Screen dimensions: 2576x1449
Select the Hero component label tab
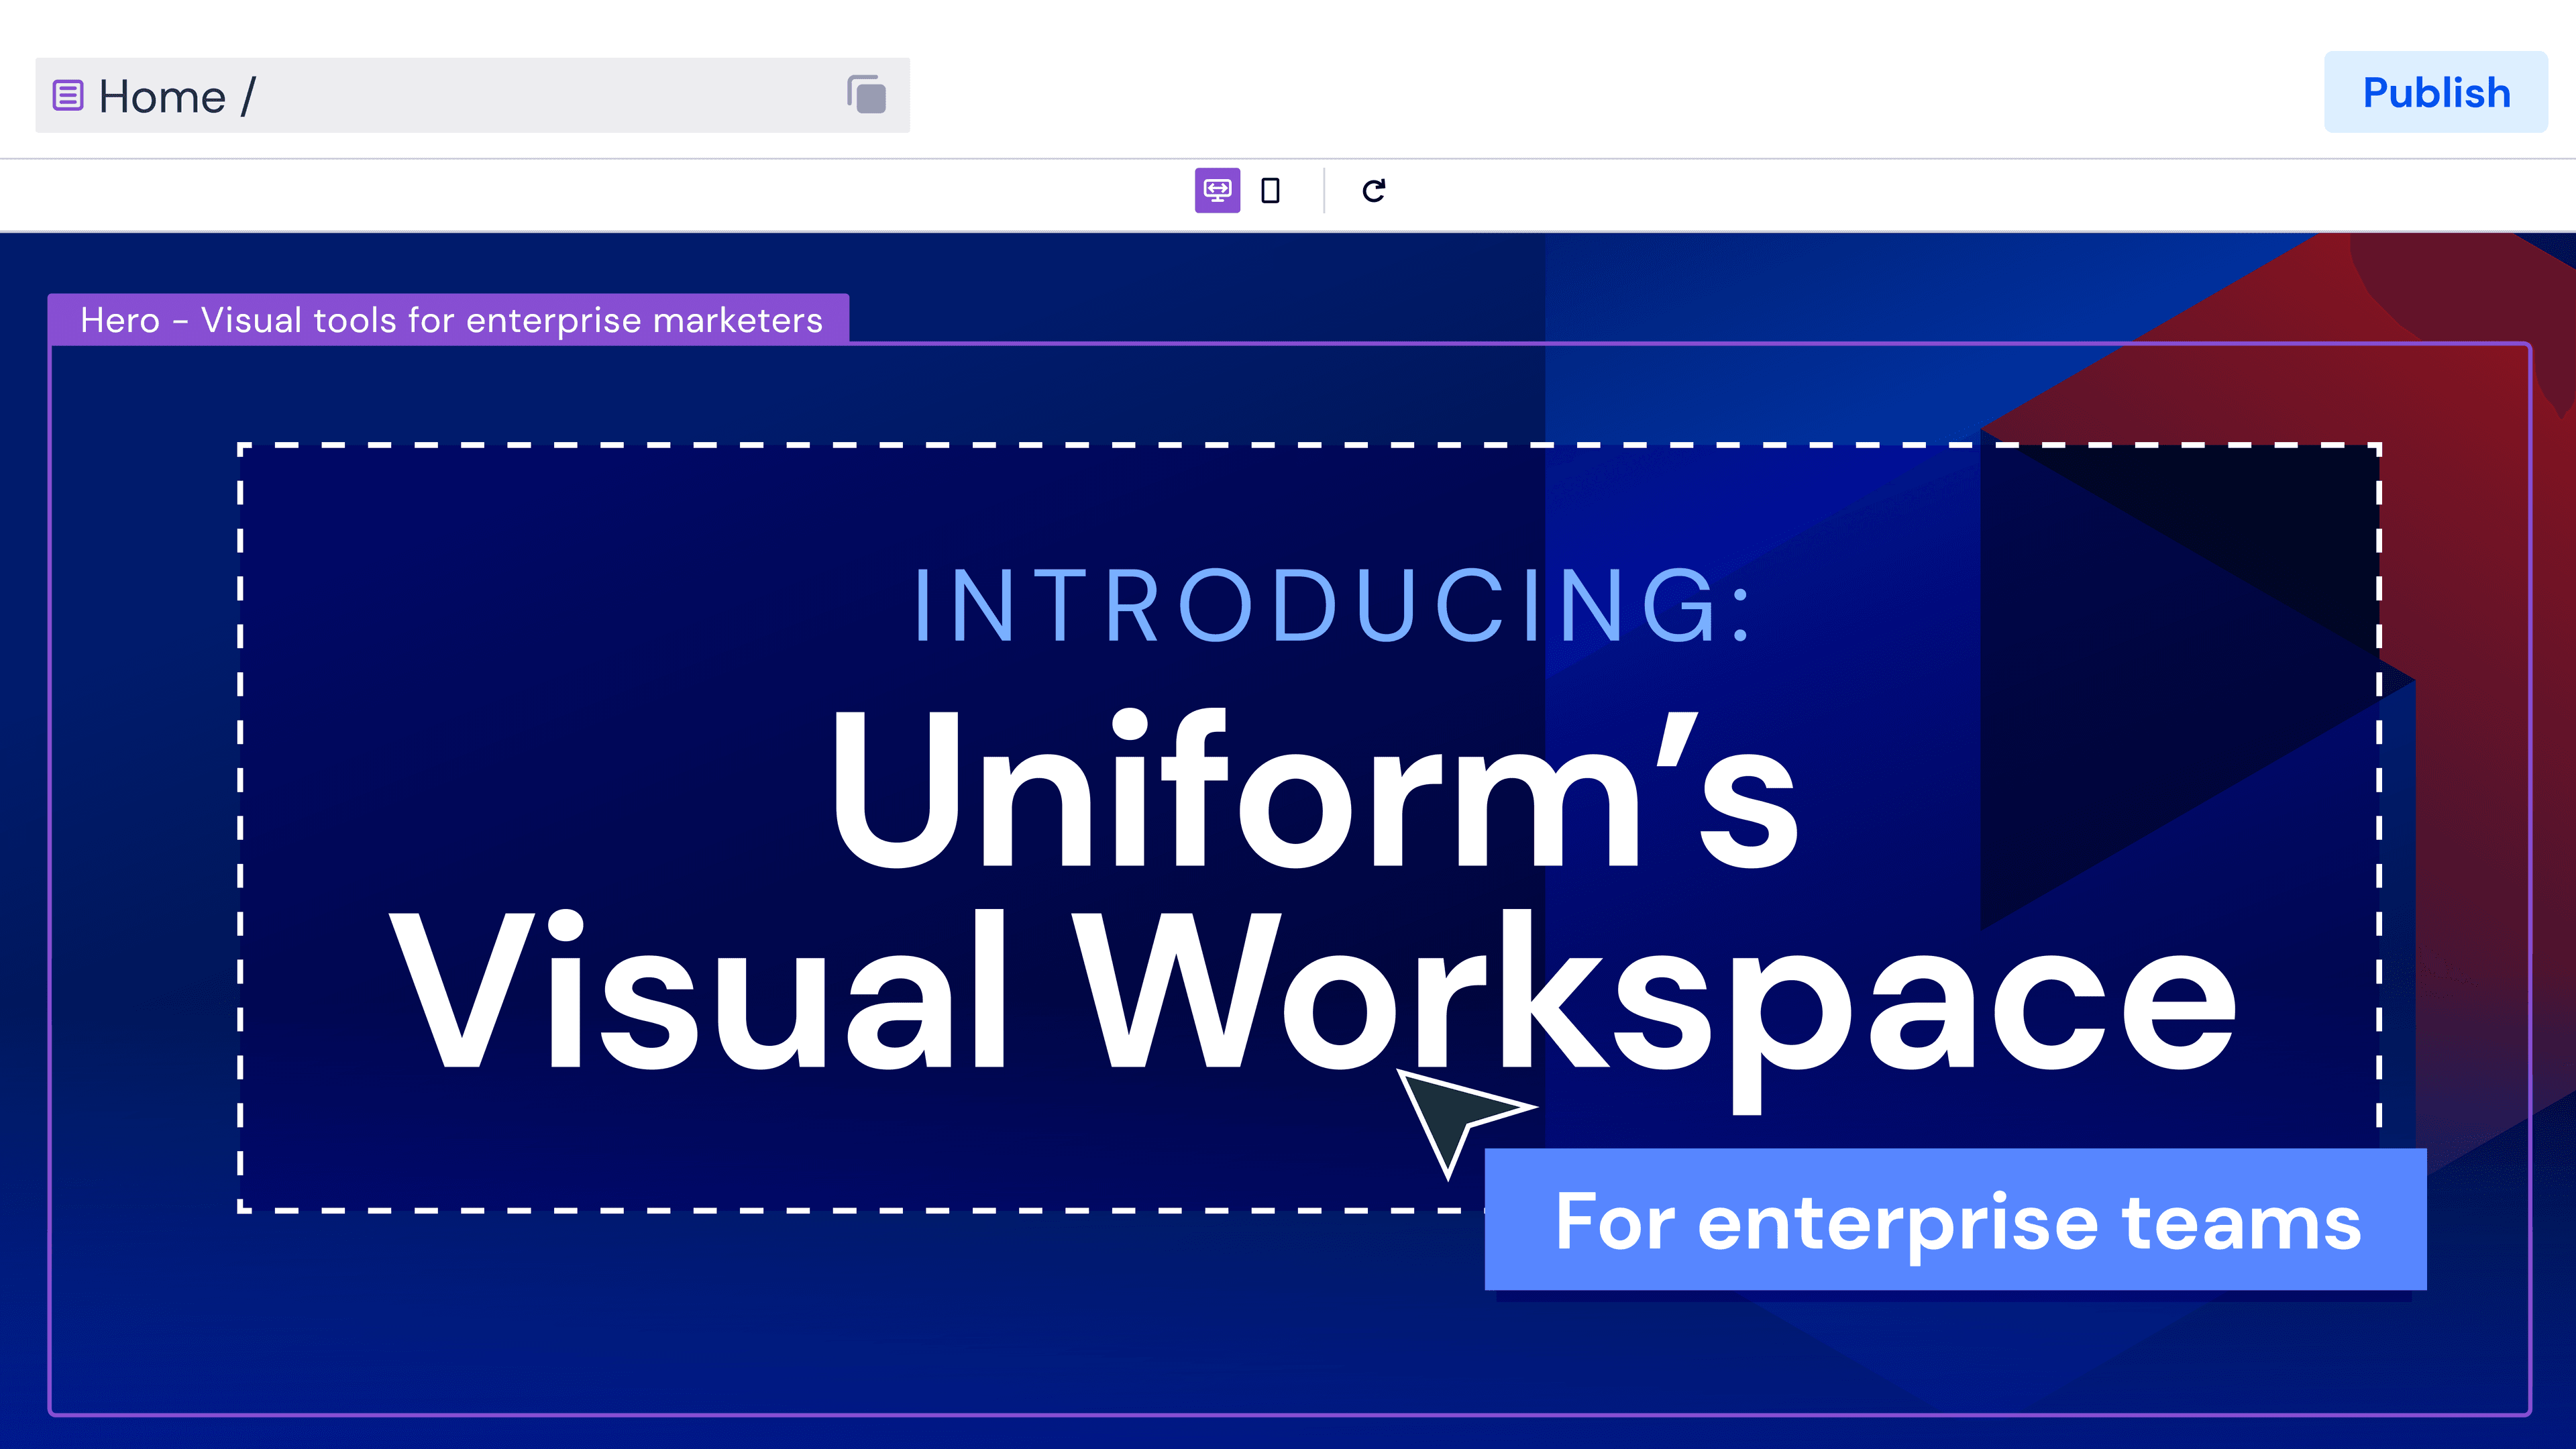point(449,320)
